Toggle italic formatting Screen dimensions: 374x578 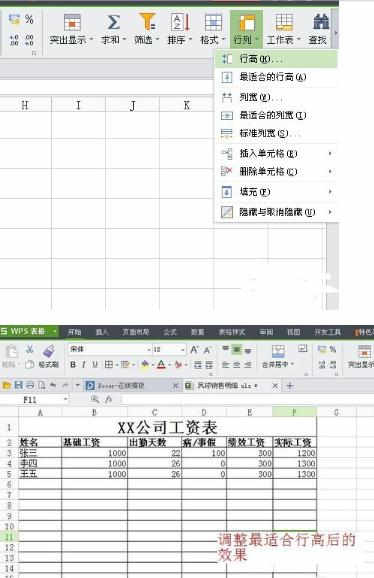pos(84,365)
